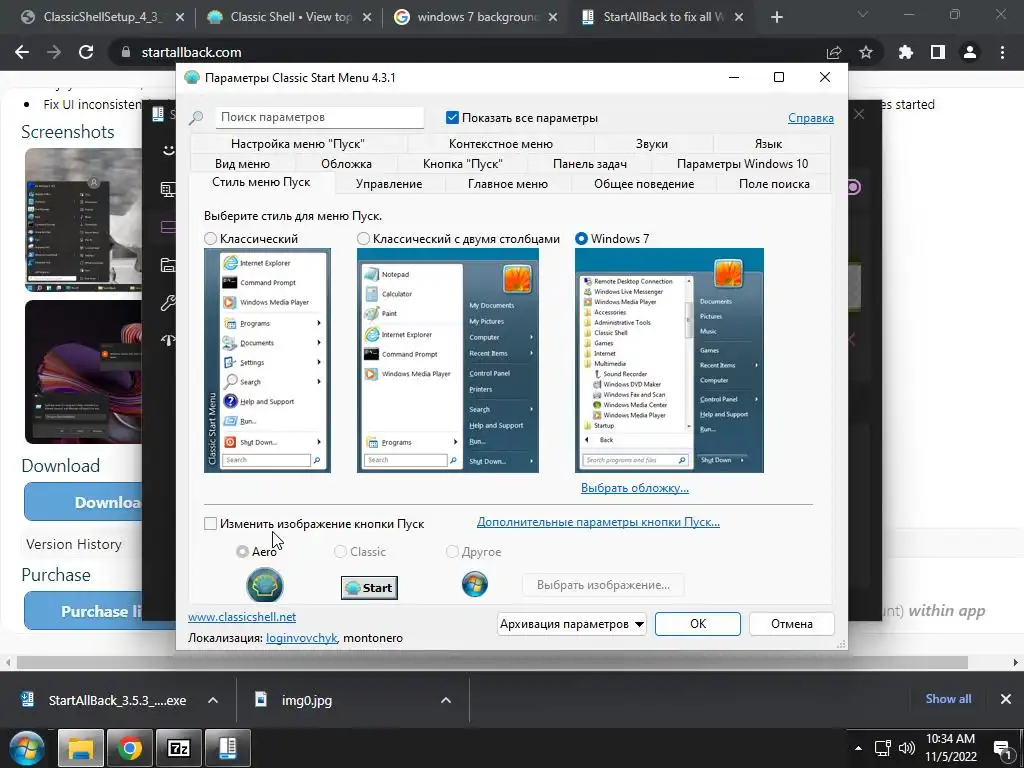This screenshot has width=1024, height=768.
Task: Open the loginvovchyk localization link
Action: click(x=301, y=638)
